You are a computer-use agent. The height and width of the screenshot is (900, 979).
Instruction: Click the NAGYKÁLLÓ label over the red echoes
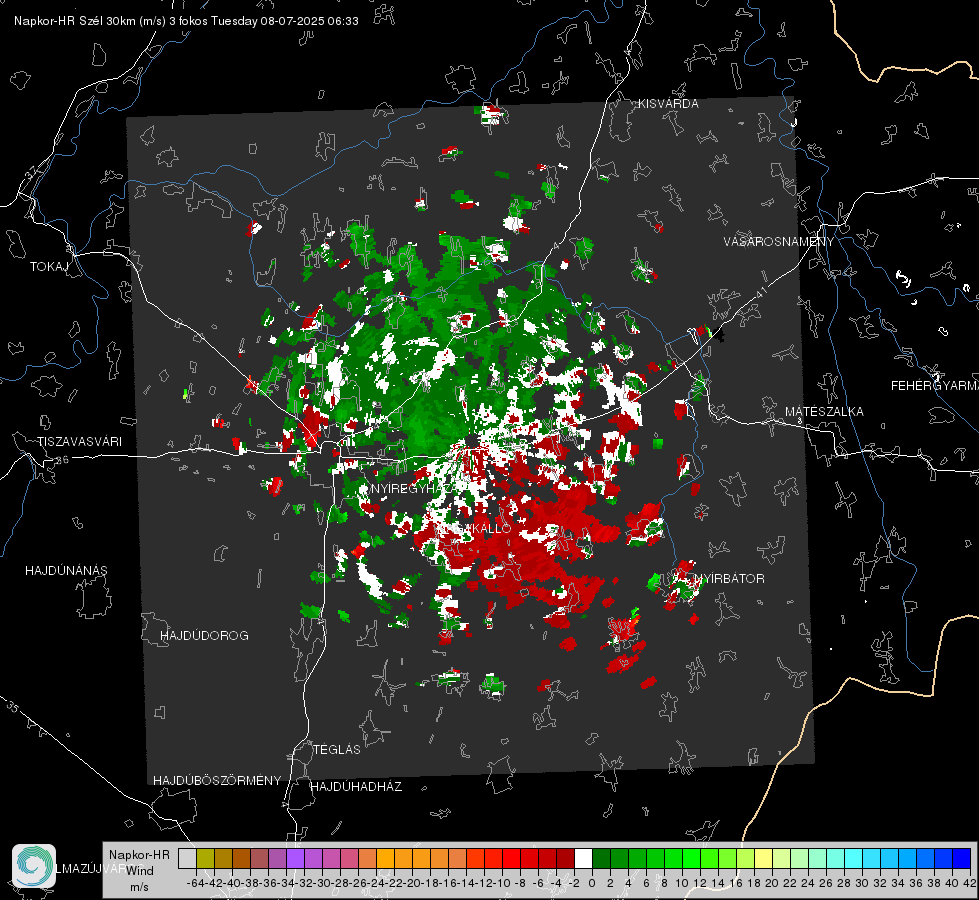tap(475, 529)
